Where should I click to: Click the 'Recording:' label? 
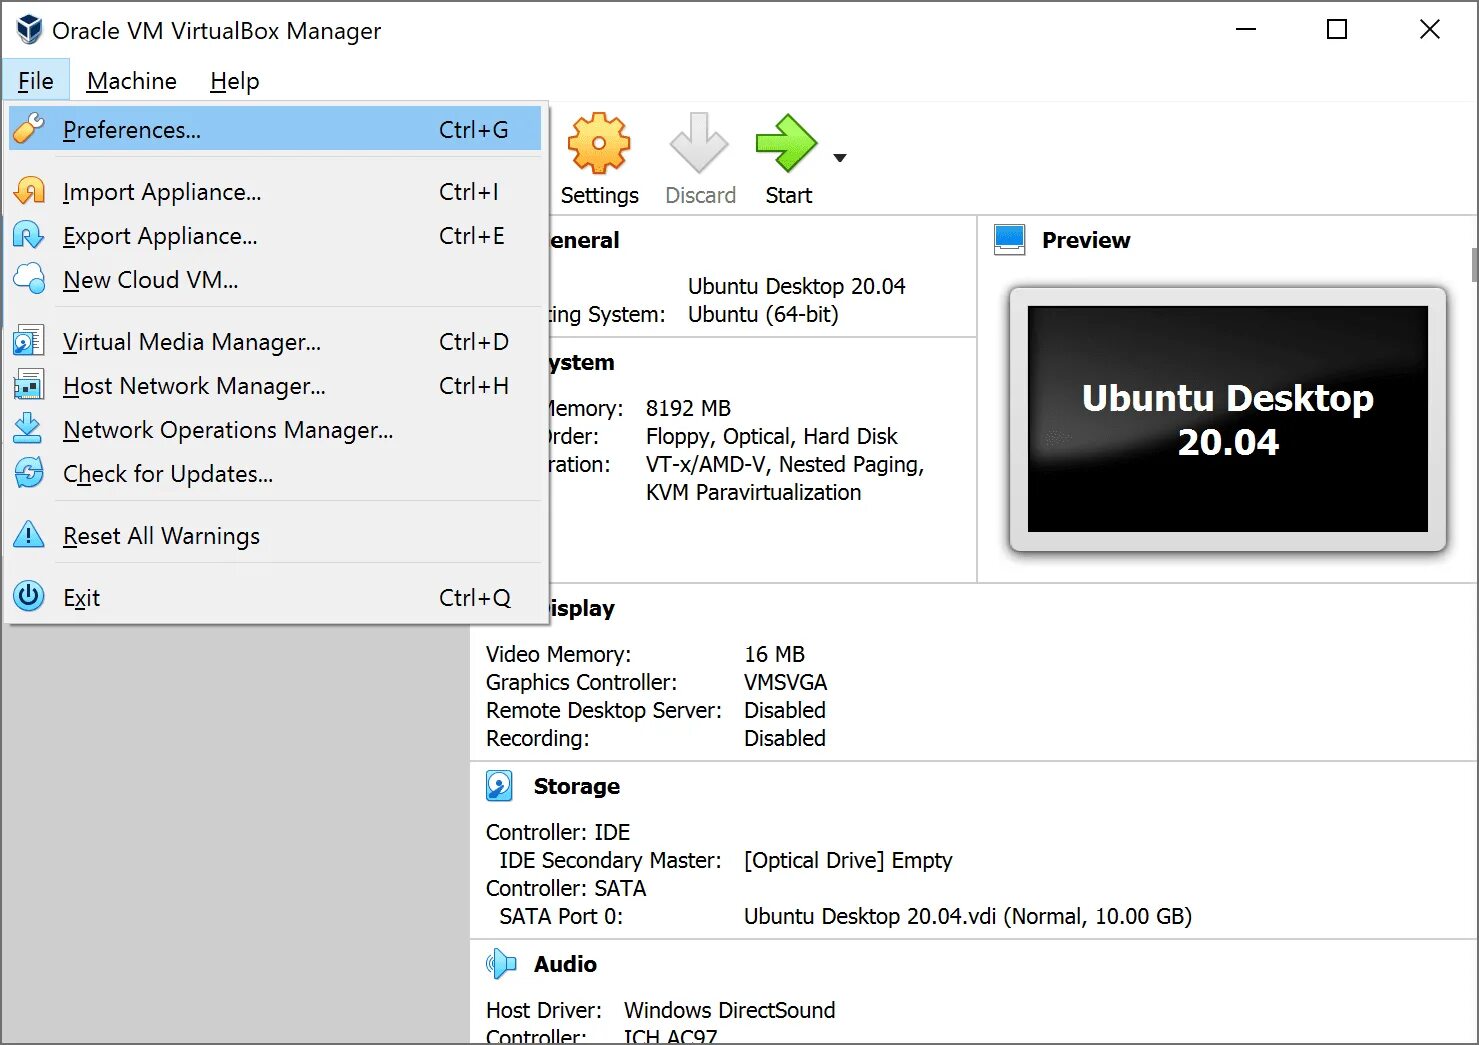coord(537,738)
